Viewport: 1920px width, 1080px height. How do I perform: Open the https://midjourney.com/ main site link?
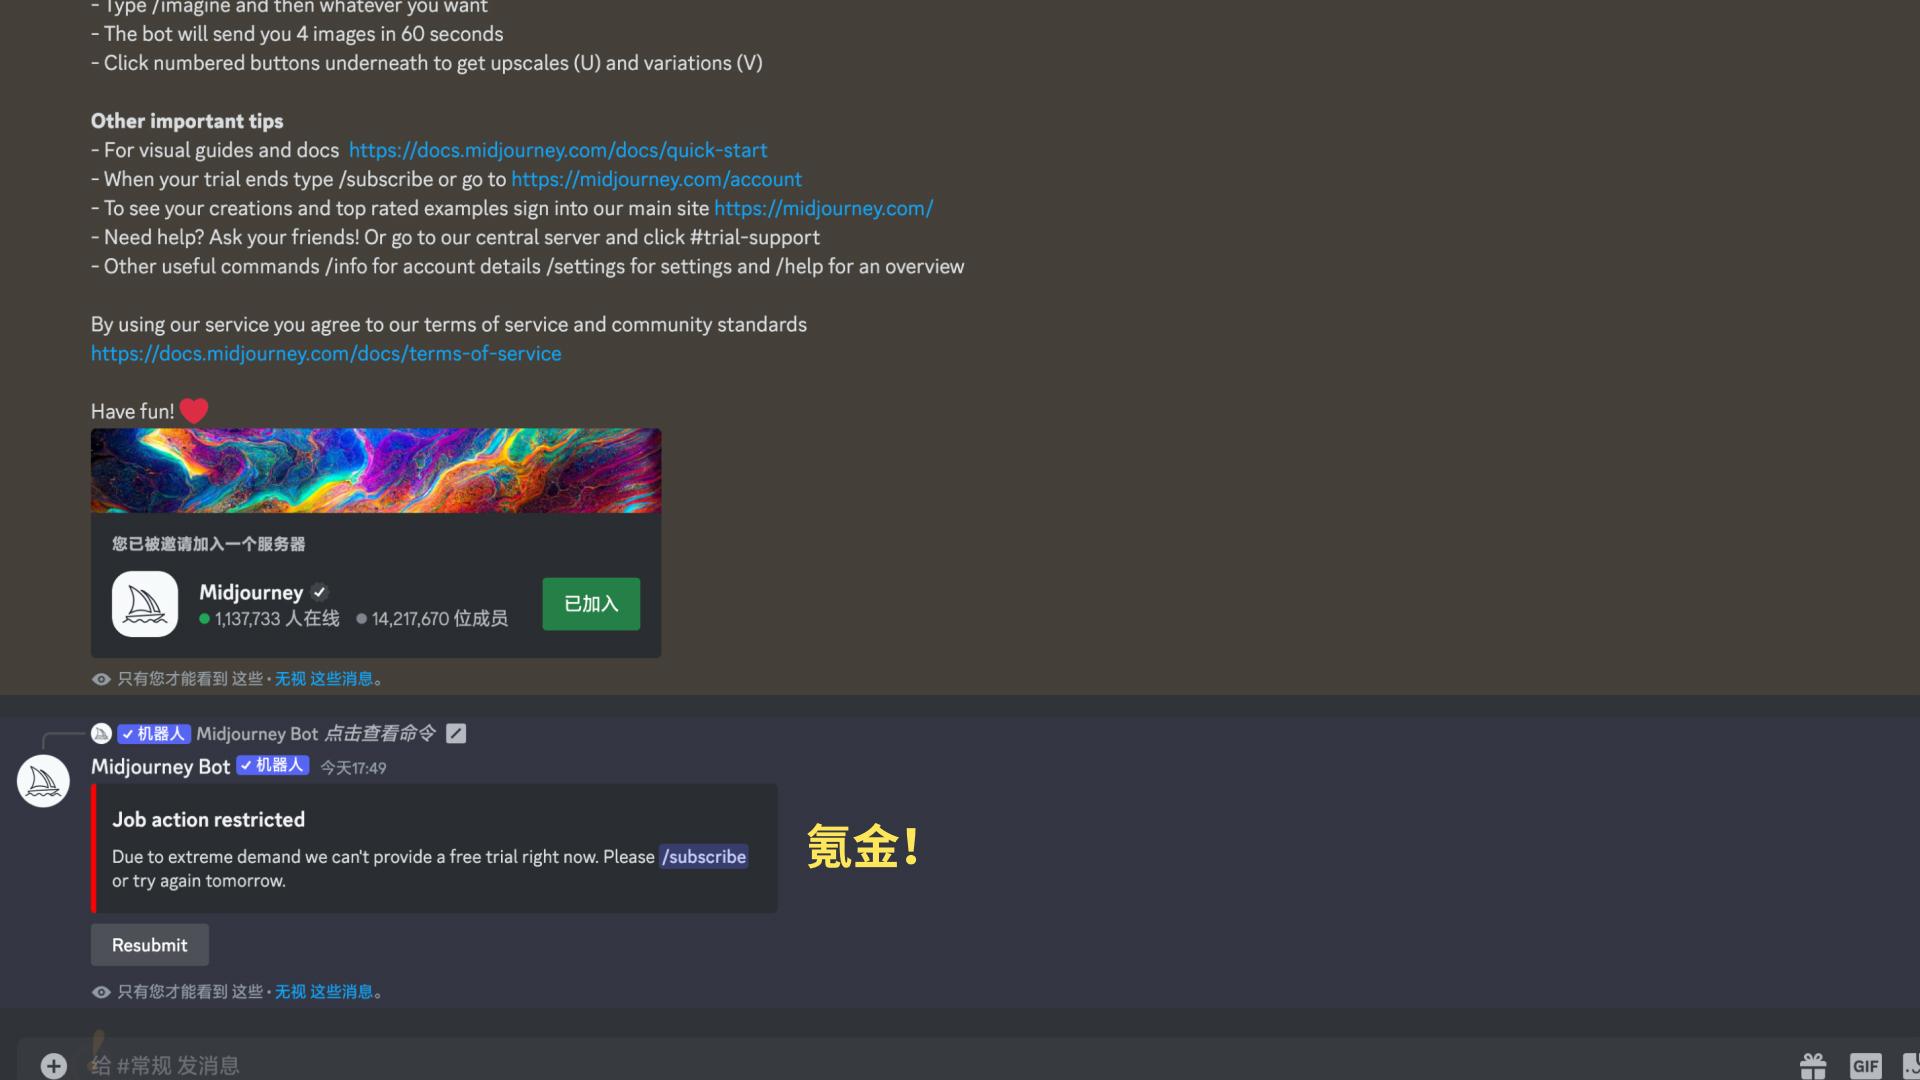coord(823,208)
